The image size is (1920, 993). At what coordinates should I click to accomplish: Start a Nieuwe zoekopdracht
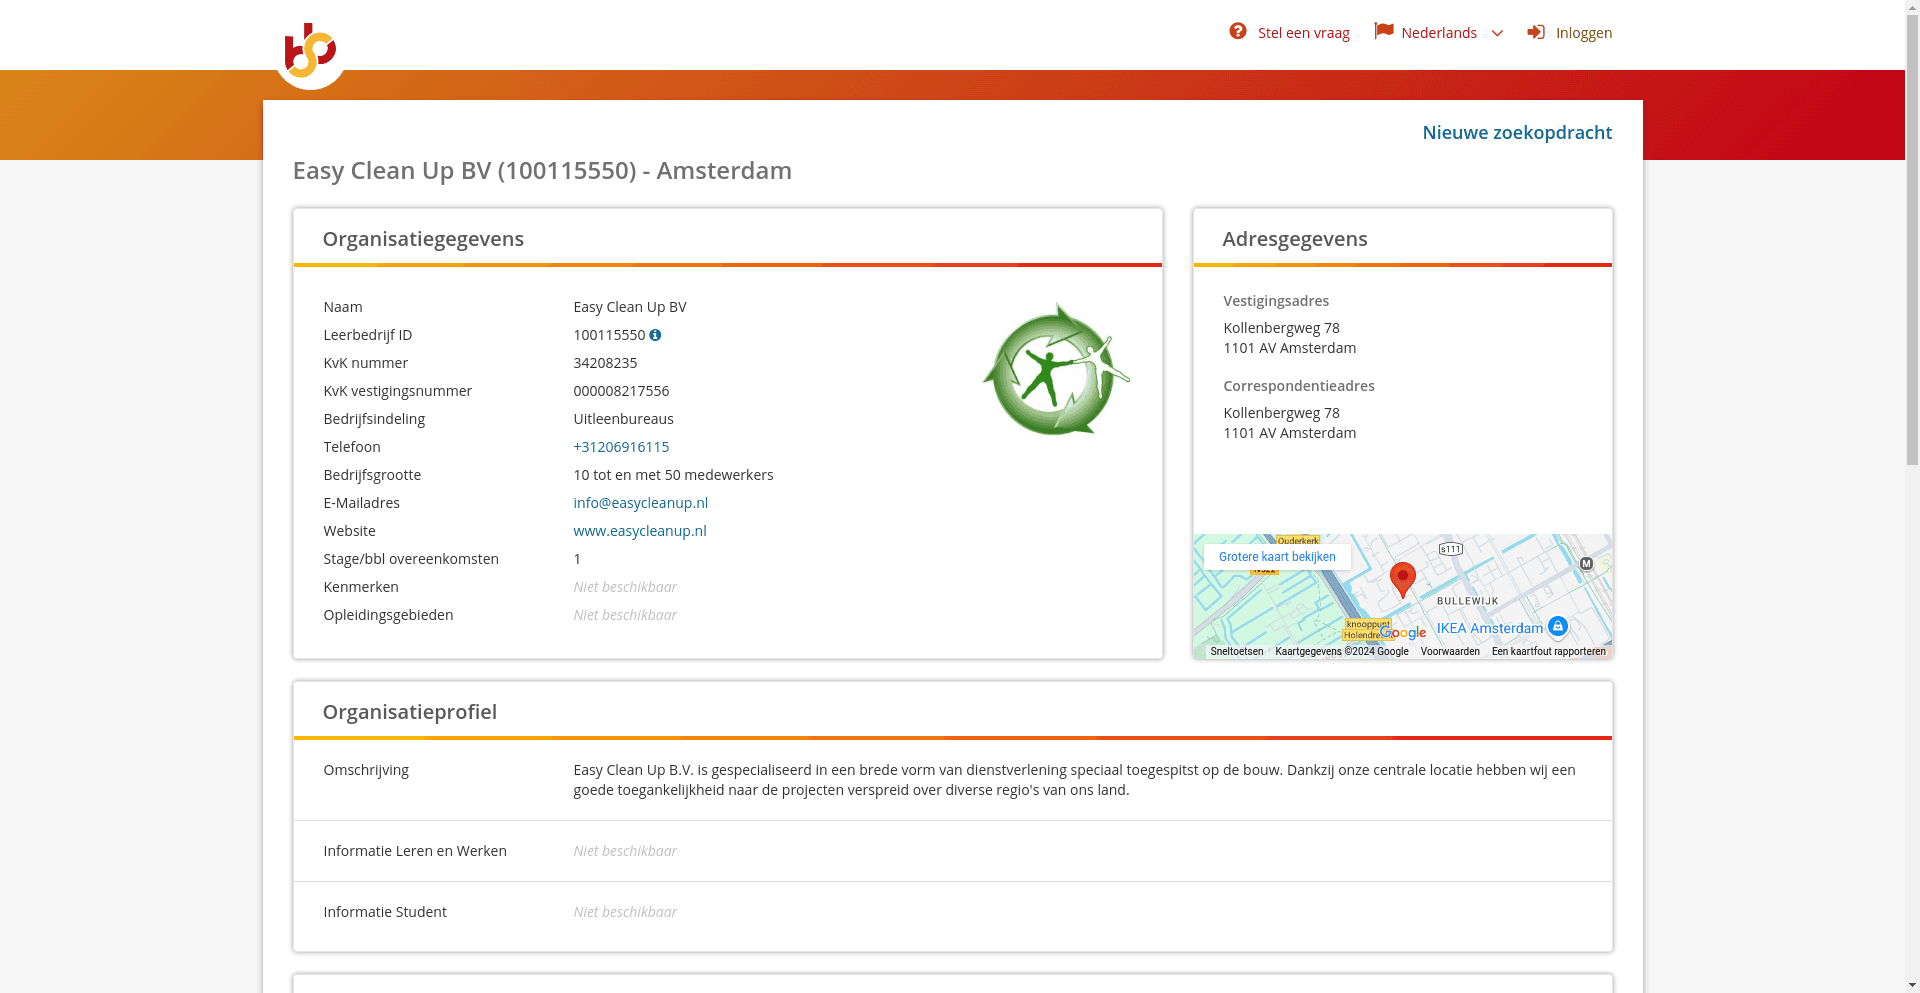click(1517, 132)
